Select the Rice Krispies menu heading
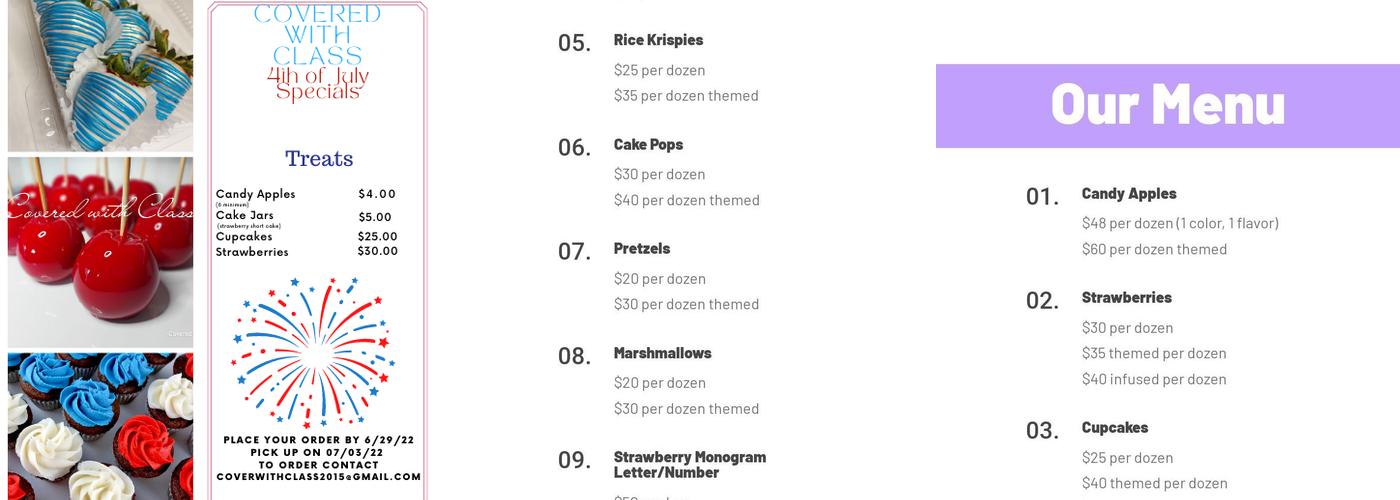 (658, 40)
